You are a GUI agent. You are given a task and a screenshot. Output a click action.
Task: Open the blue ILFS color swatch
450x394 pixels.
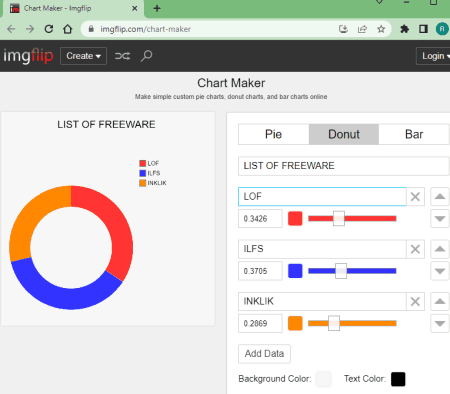pos(295,271)
